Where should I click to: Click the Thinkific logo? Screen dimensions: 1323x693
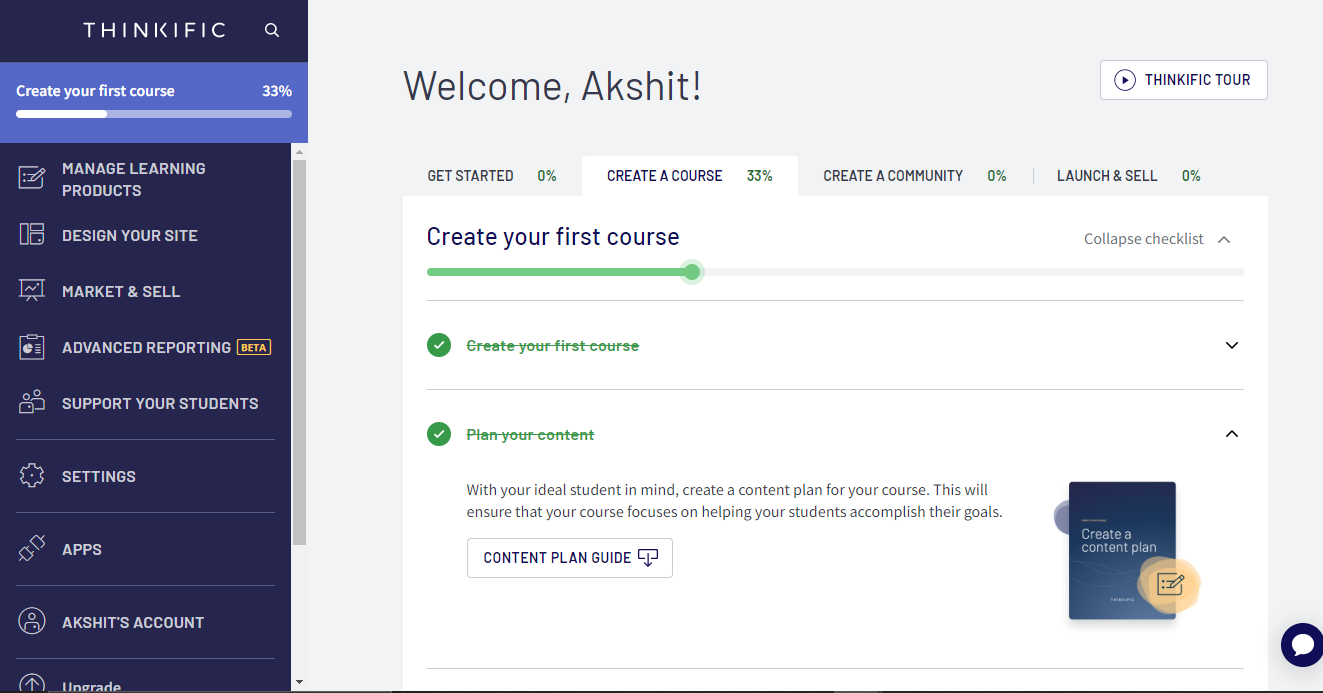coord(154,31)
